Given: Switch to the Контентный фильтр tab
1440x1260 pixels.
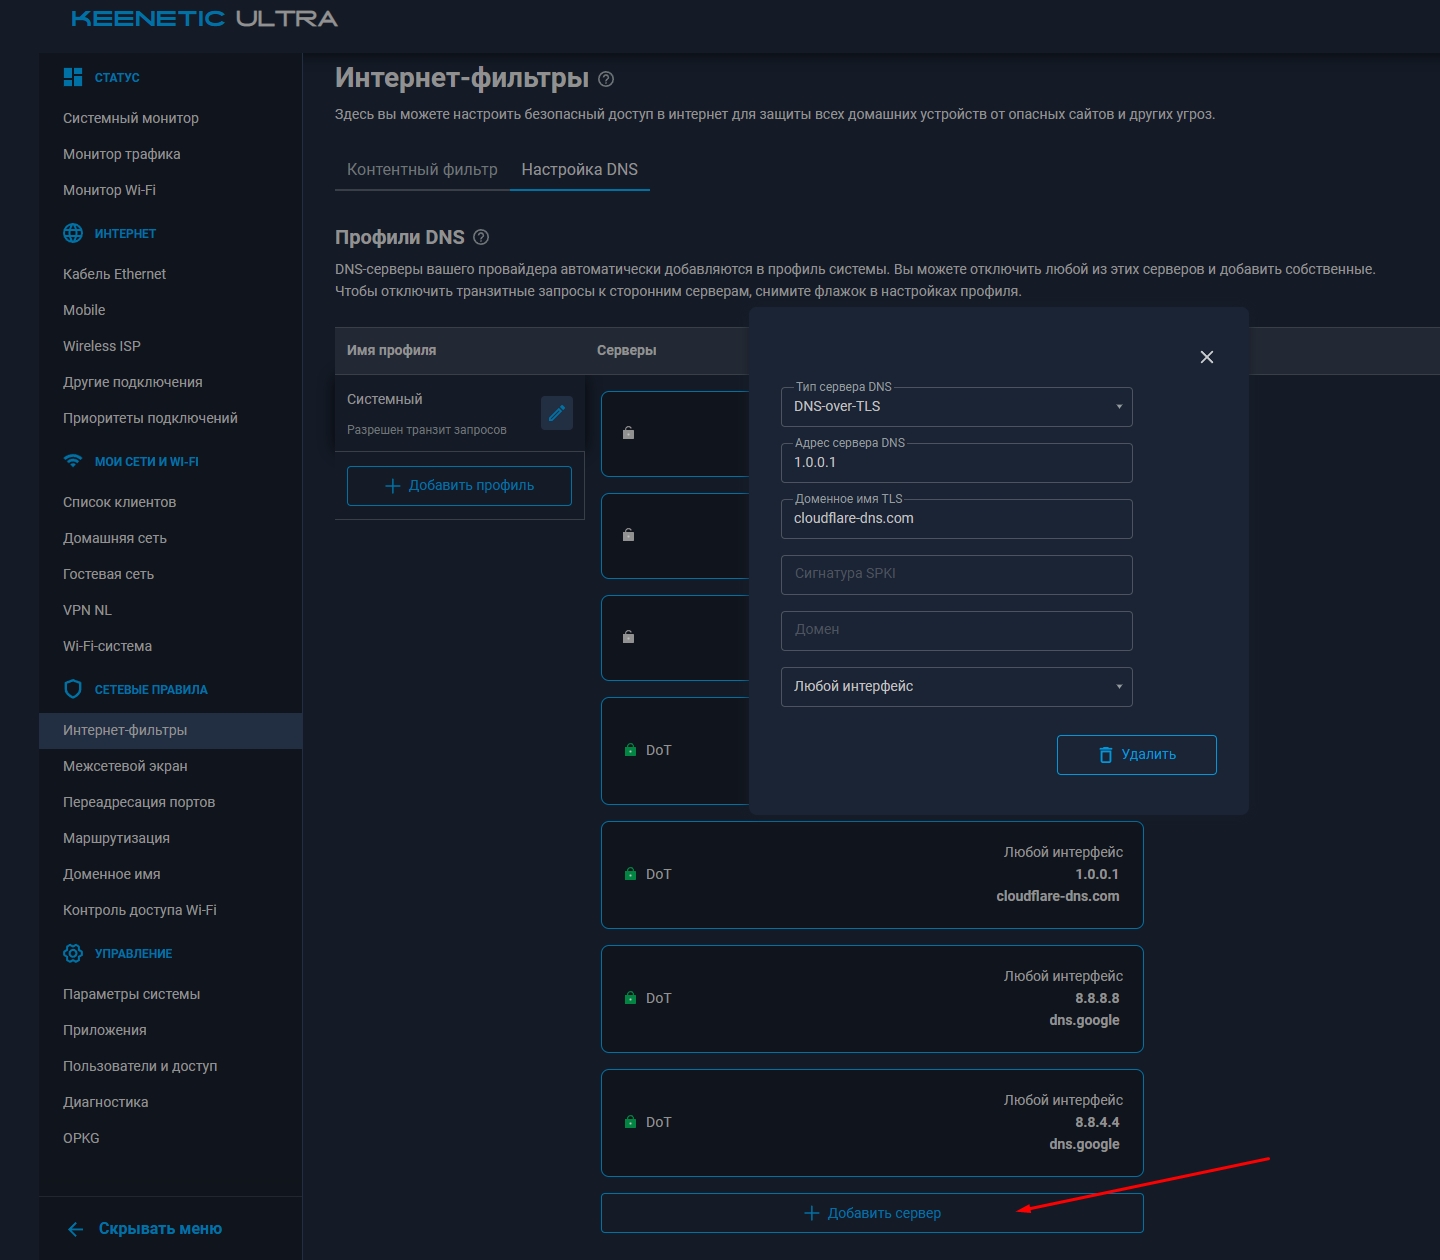Looking at the screenshot, I should click(x=421, y=169).
